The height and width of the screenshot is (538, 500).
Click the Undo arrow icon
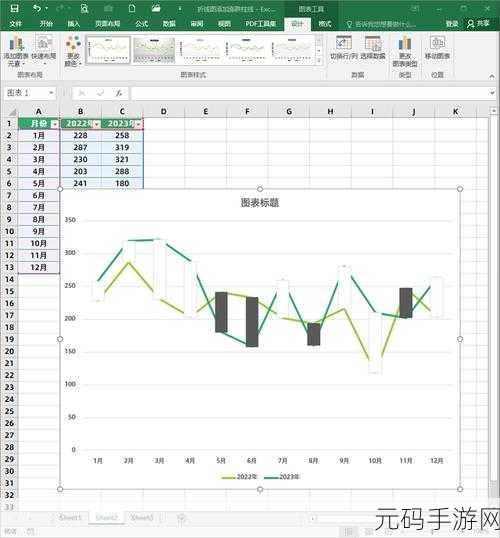coord(37,8)
